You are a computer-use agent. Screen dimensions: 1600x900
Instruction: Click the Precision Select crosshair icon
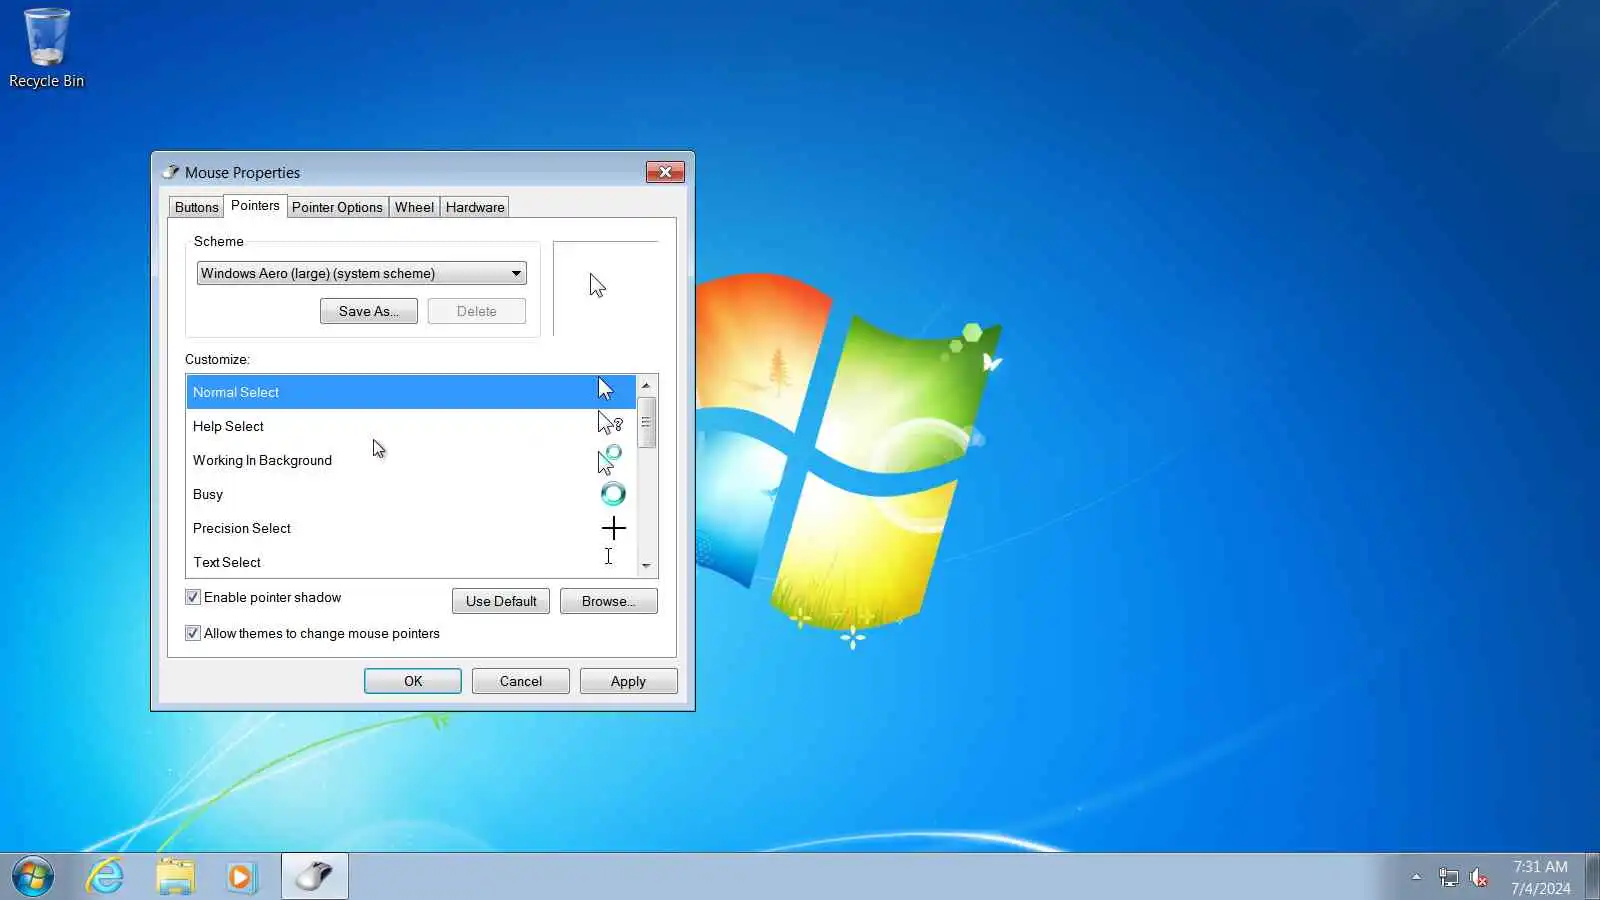(614, 528)
